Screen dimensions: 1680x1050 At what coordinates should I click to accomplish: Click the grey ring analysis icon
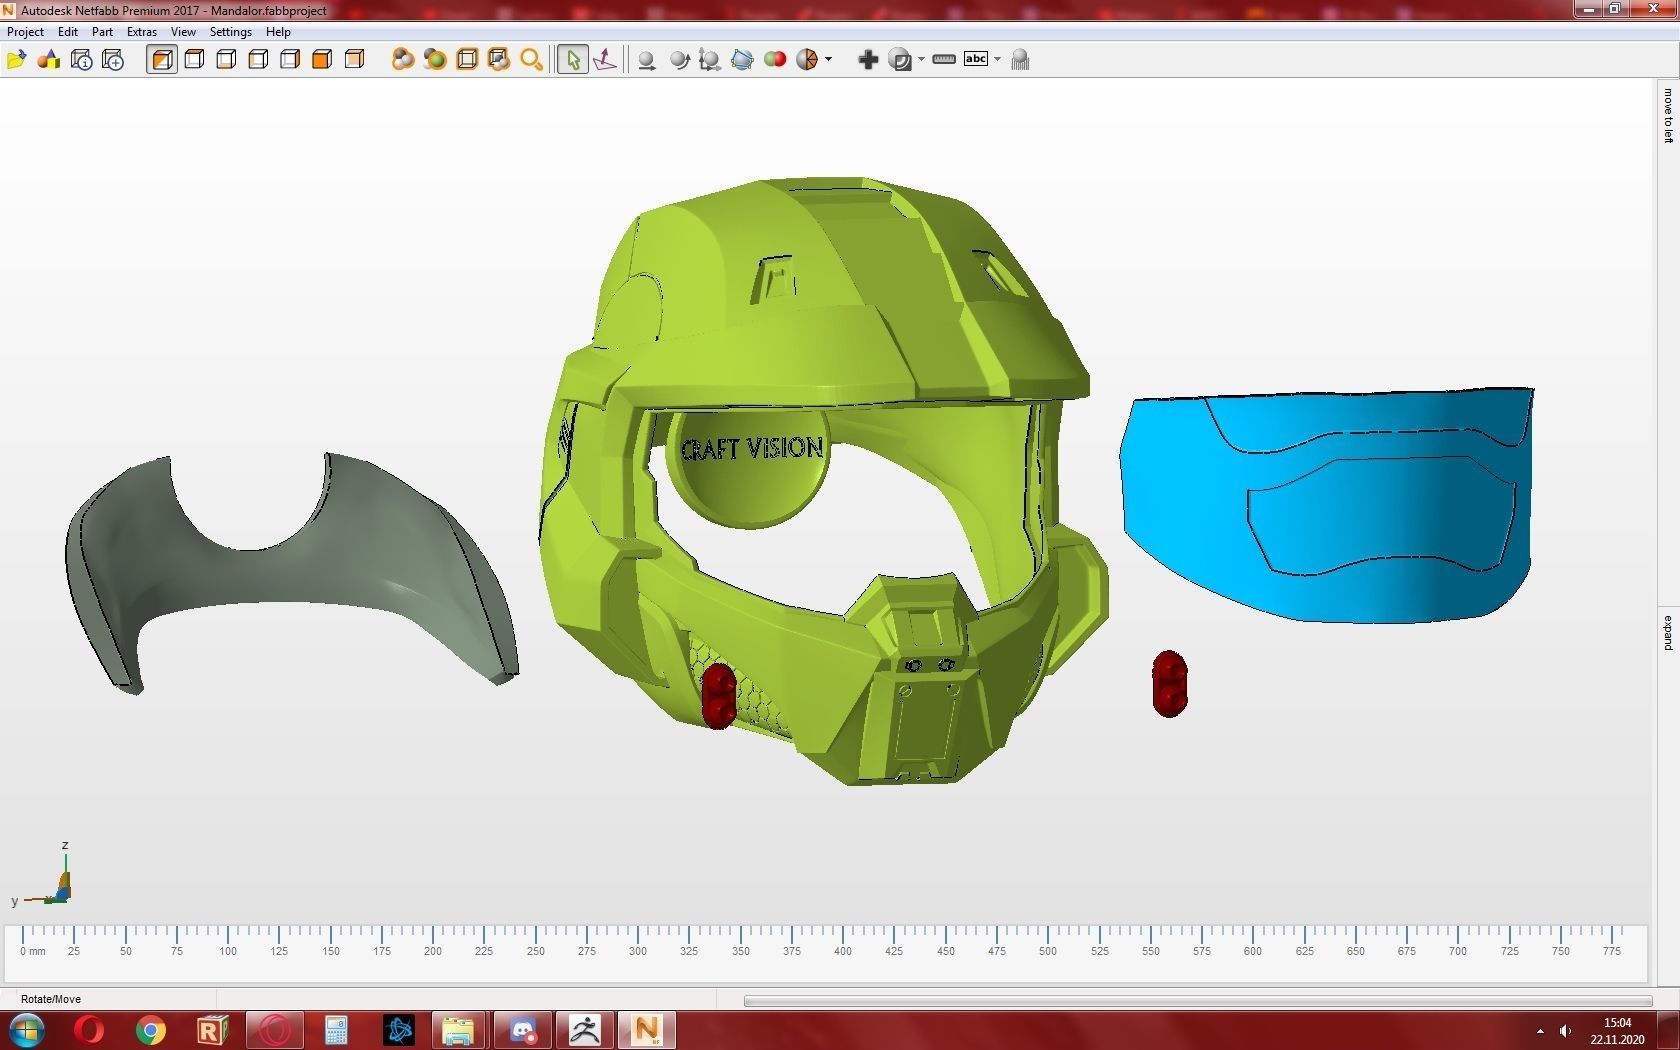(x=900, y=60)
